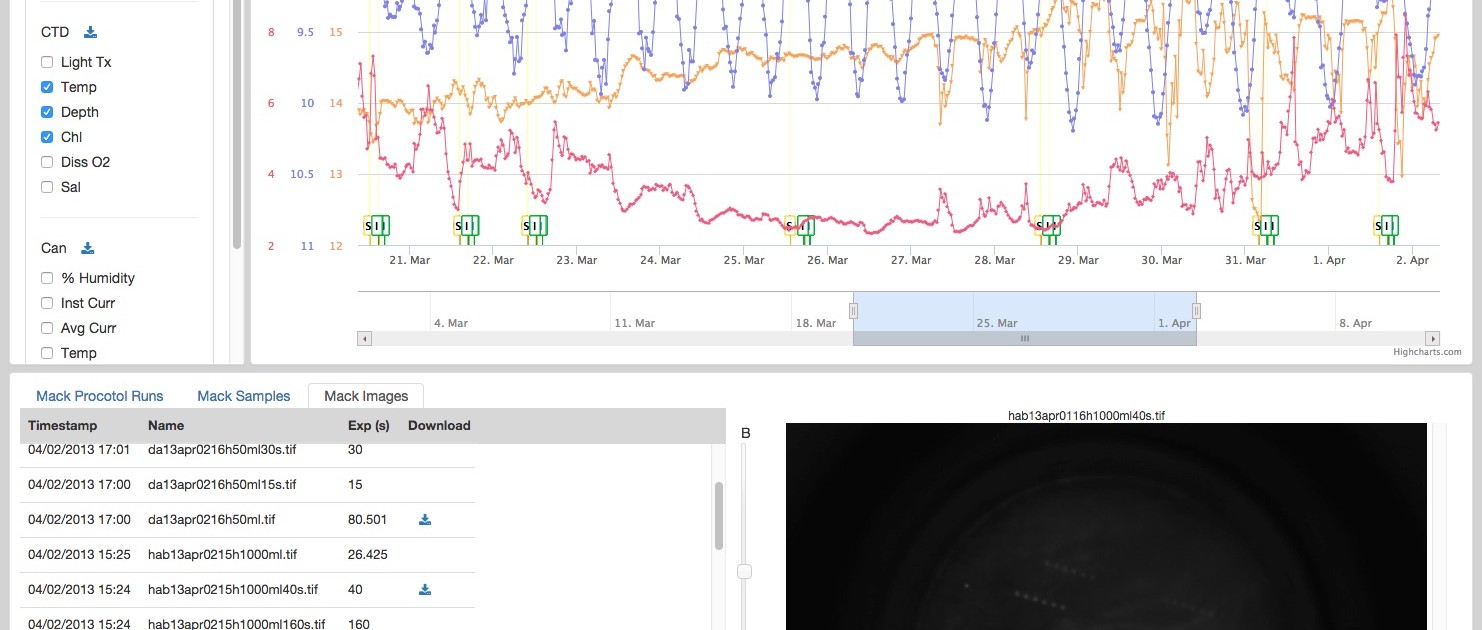Click the navigator scrollbar right arrow
The height and width of the screenshot is (630, 1482).
point(1433,339)
